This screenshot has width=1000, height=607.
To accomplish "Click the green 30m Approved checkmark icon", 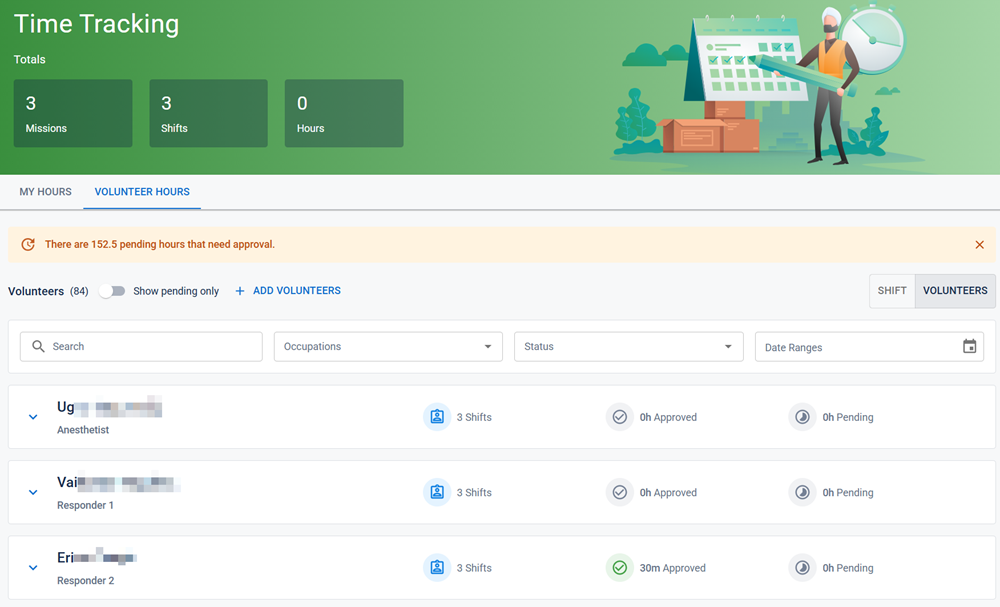I will pyautogui.click(x=620, y=567).
